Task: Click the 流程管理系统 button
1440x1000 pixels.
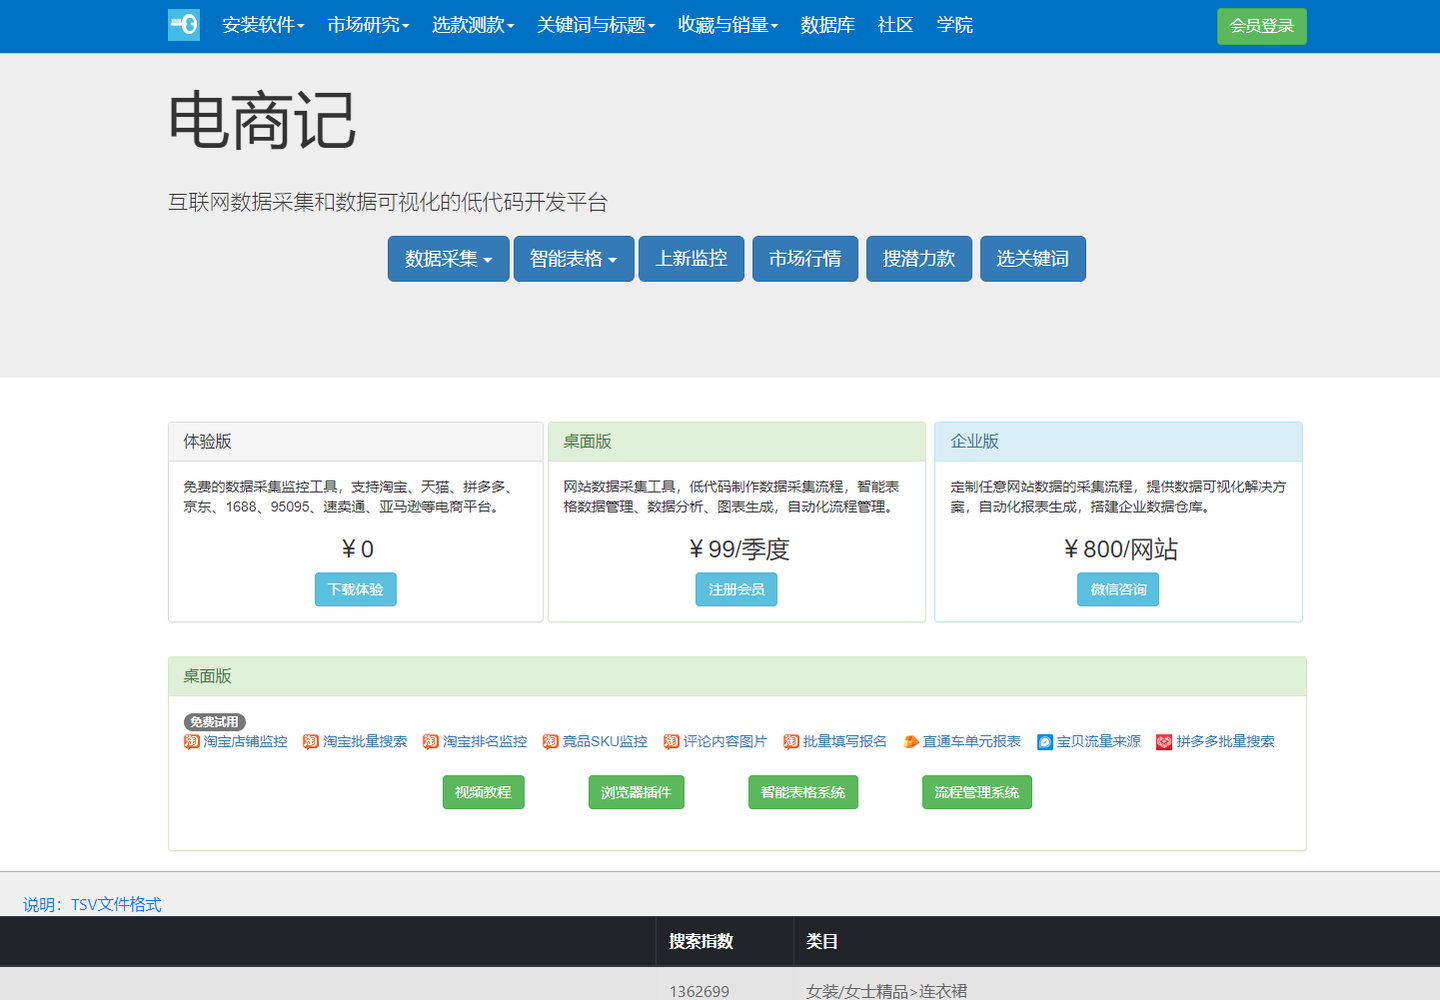Action: [x=977, y=792]
